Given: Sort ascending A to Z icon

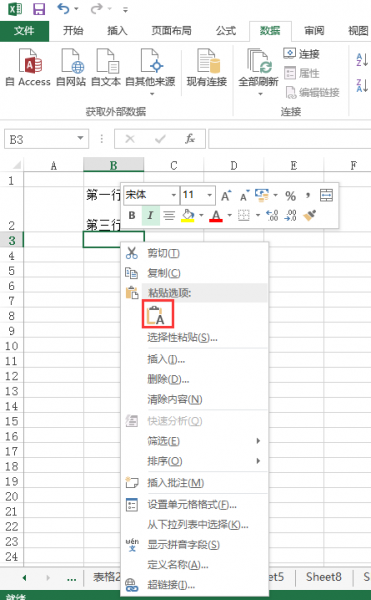Looking at the screenshot, I should 362,60.
